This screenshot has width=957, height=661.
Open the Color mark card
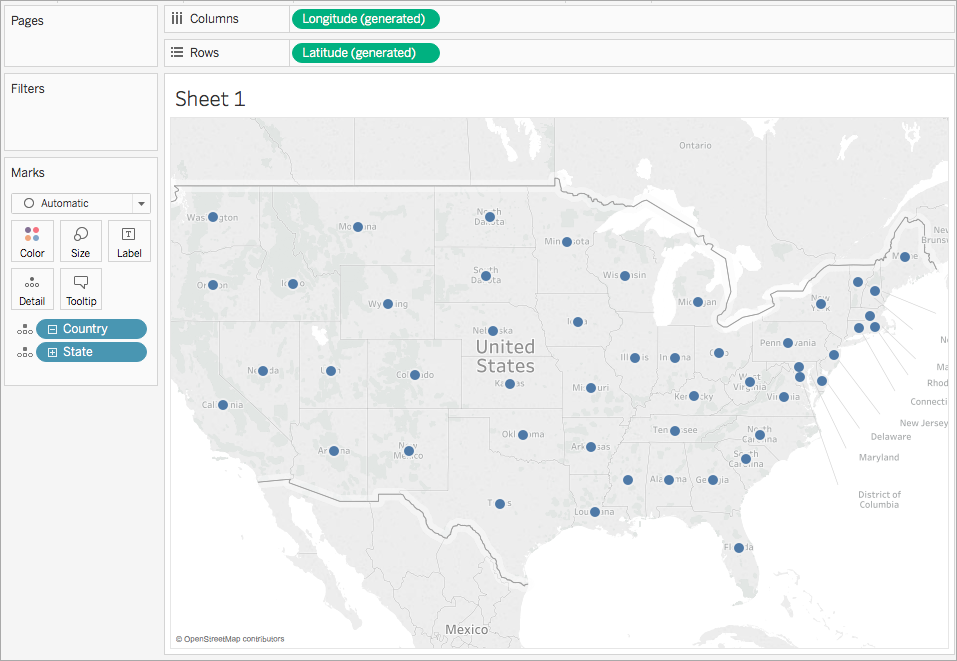[x=32, y=241]
